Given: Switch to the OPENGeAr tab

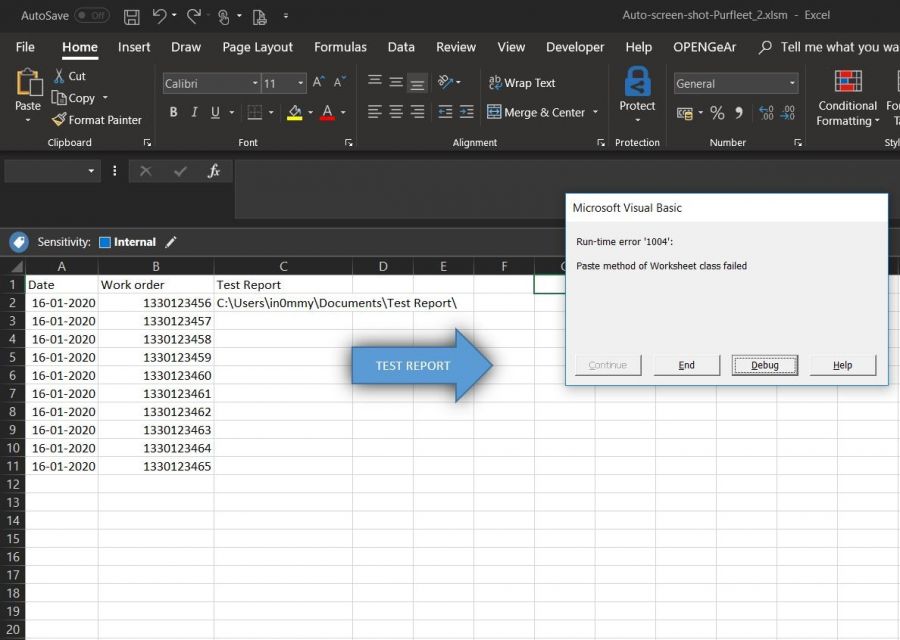Looking at the screenshot, I should click(x=704, y=47).
